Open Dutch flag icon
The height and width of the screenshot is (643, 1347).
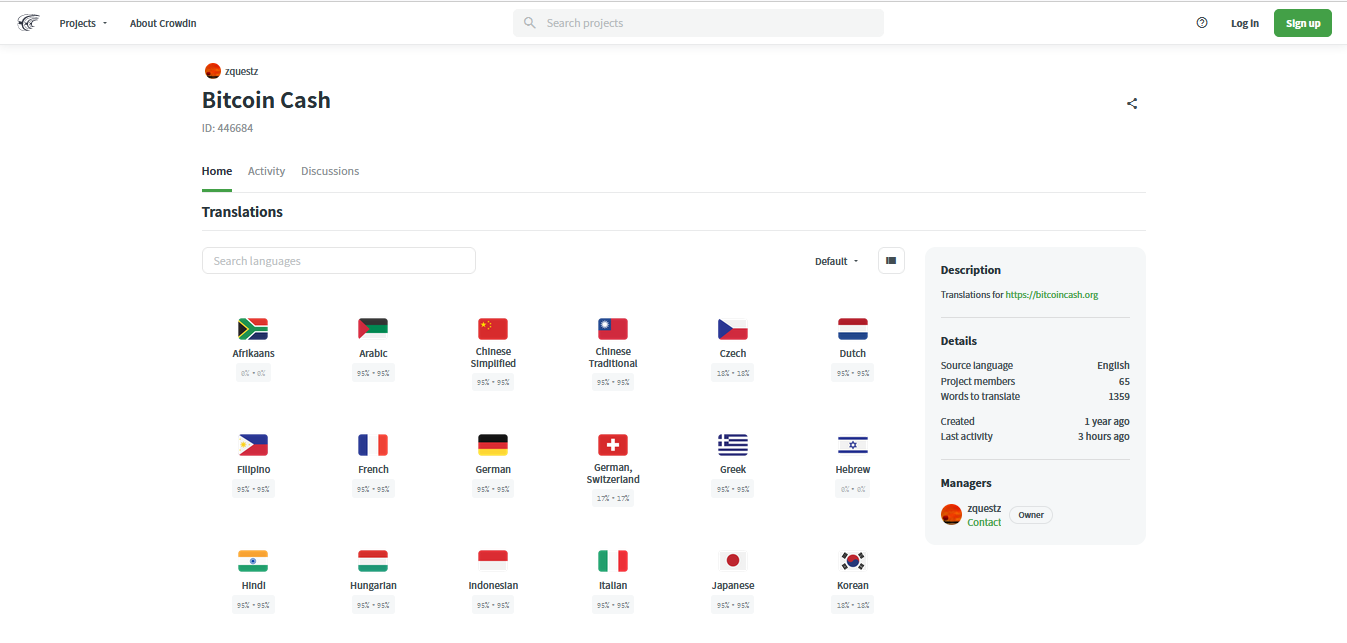tap(853, 329)
